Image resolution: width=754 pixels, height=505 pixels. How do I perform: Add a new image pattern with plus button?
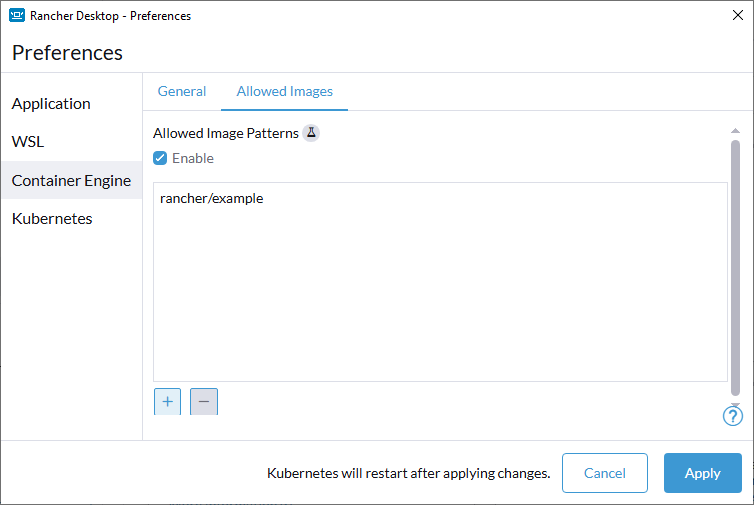[x=167, y=401]
